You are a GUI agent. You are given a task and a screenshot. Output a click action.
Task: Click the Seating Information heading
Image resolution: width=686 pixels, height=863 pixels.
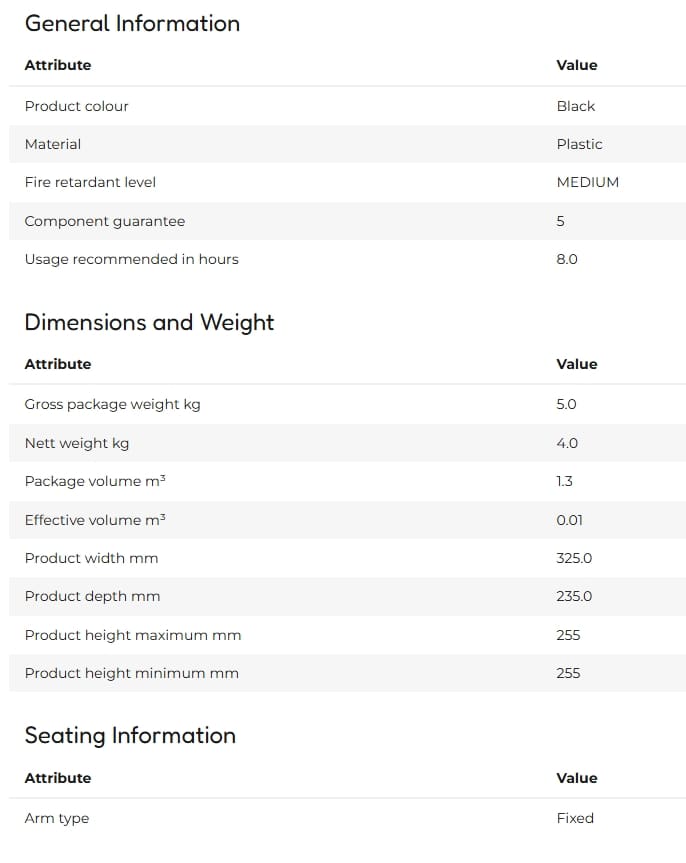pyautogui.click(x=130, y=736)
